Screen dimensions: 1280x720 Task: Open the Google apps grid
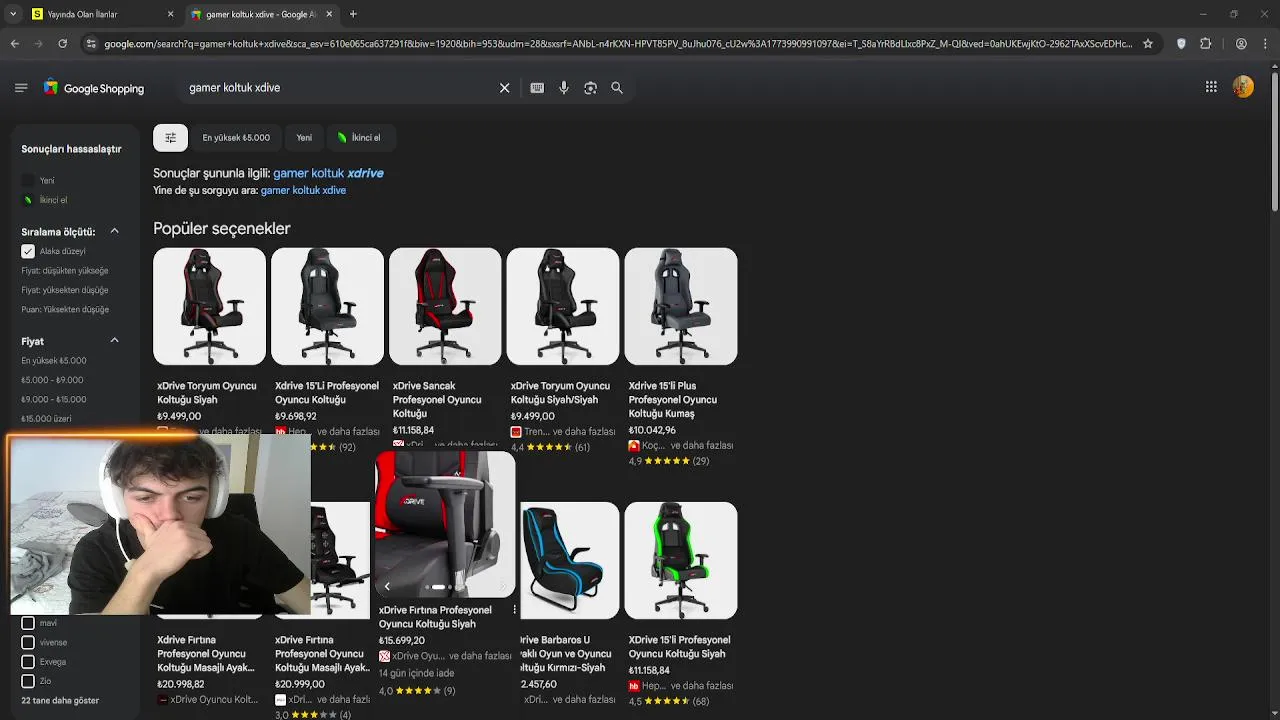click(1211, 87)
